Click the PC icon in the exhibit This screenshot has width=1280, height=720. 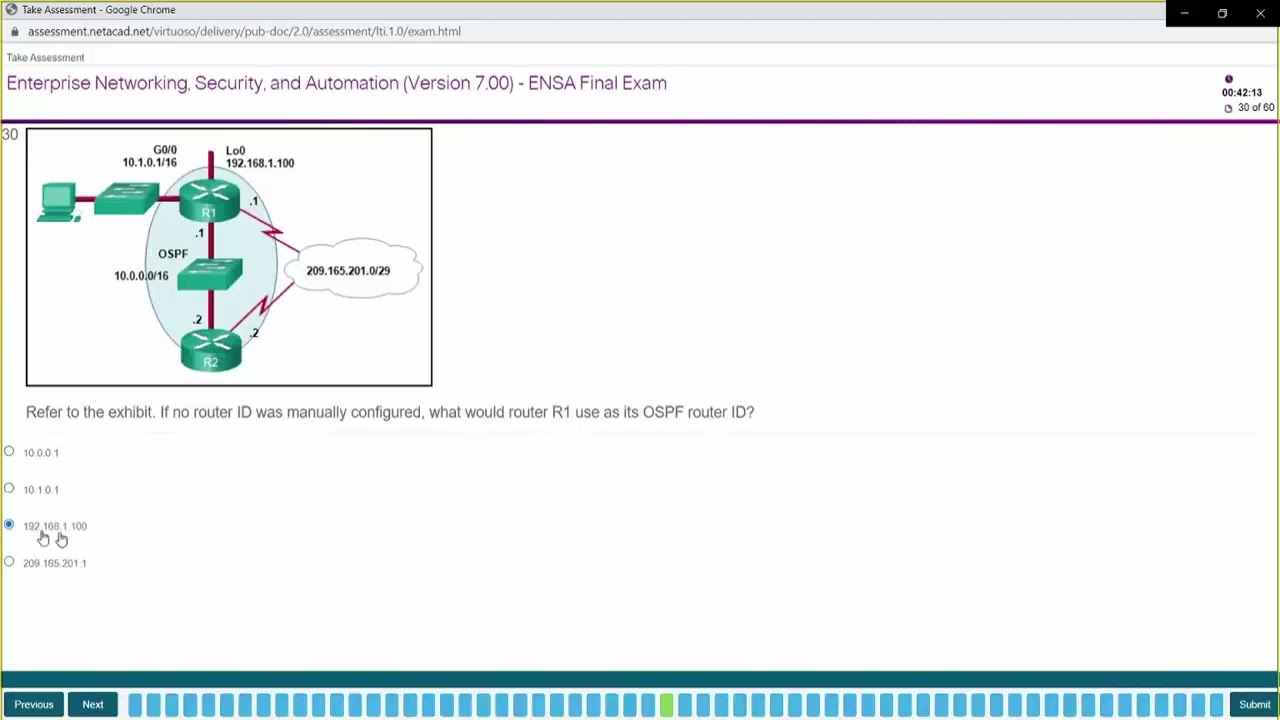tap(58, 201)
